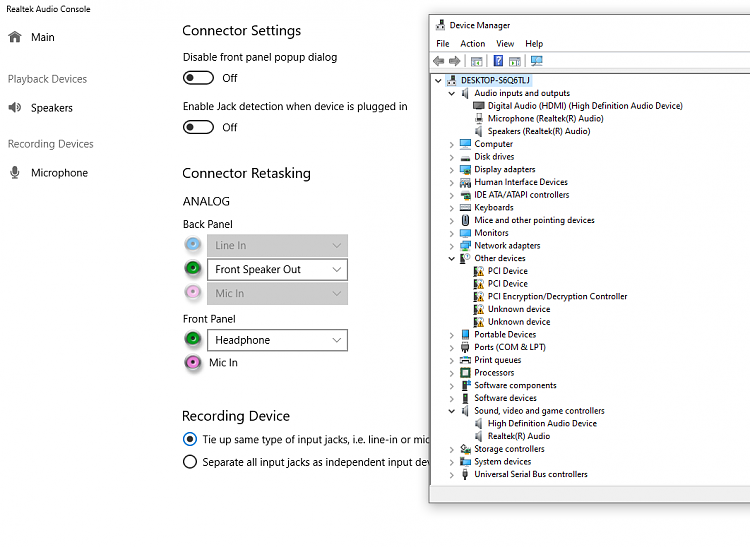Open the File menu in Device Manager

(x=442, y=44)
